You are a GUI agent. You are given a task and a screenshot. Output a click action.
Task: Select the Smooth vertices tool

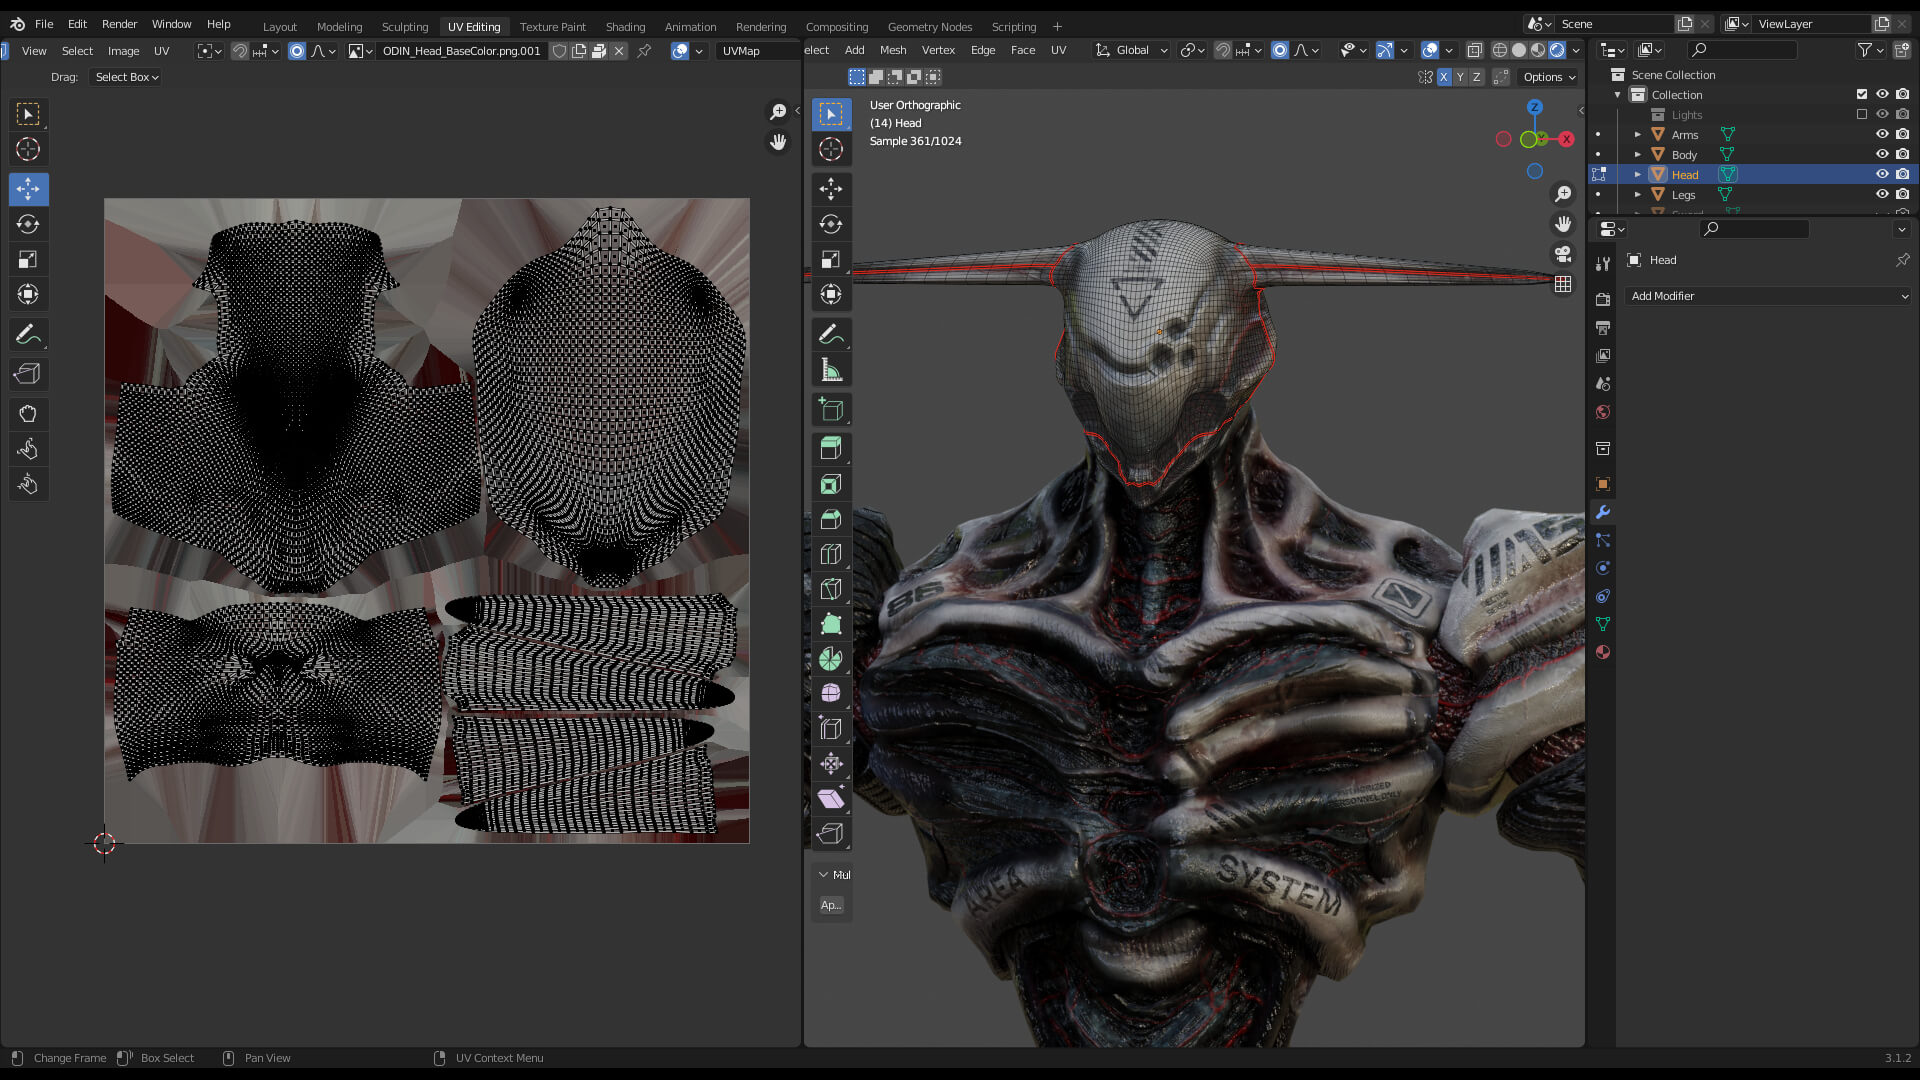831,693
